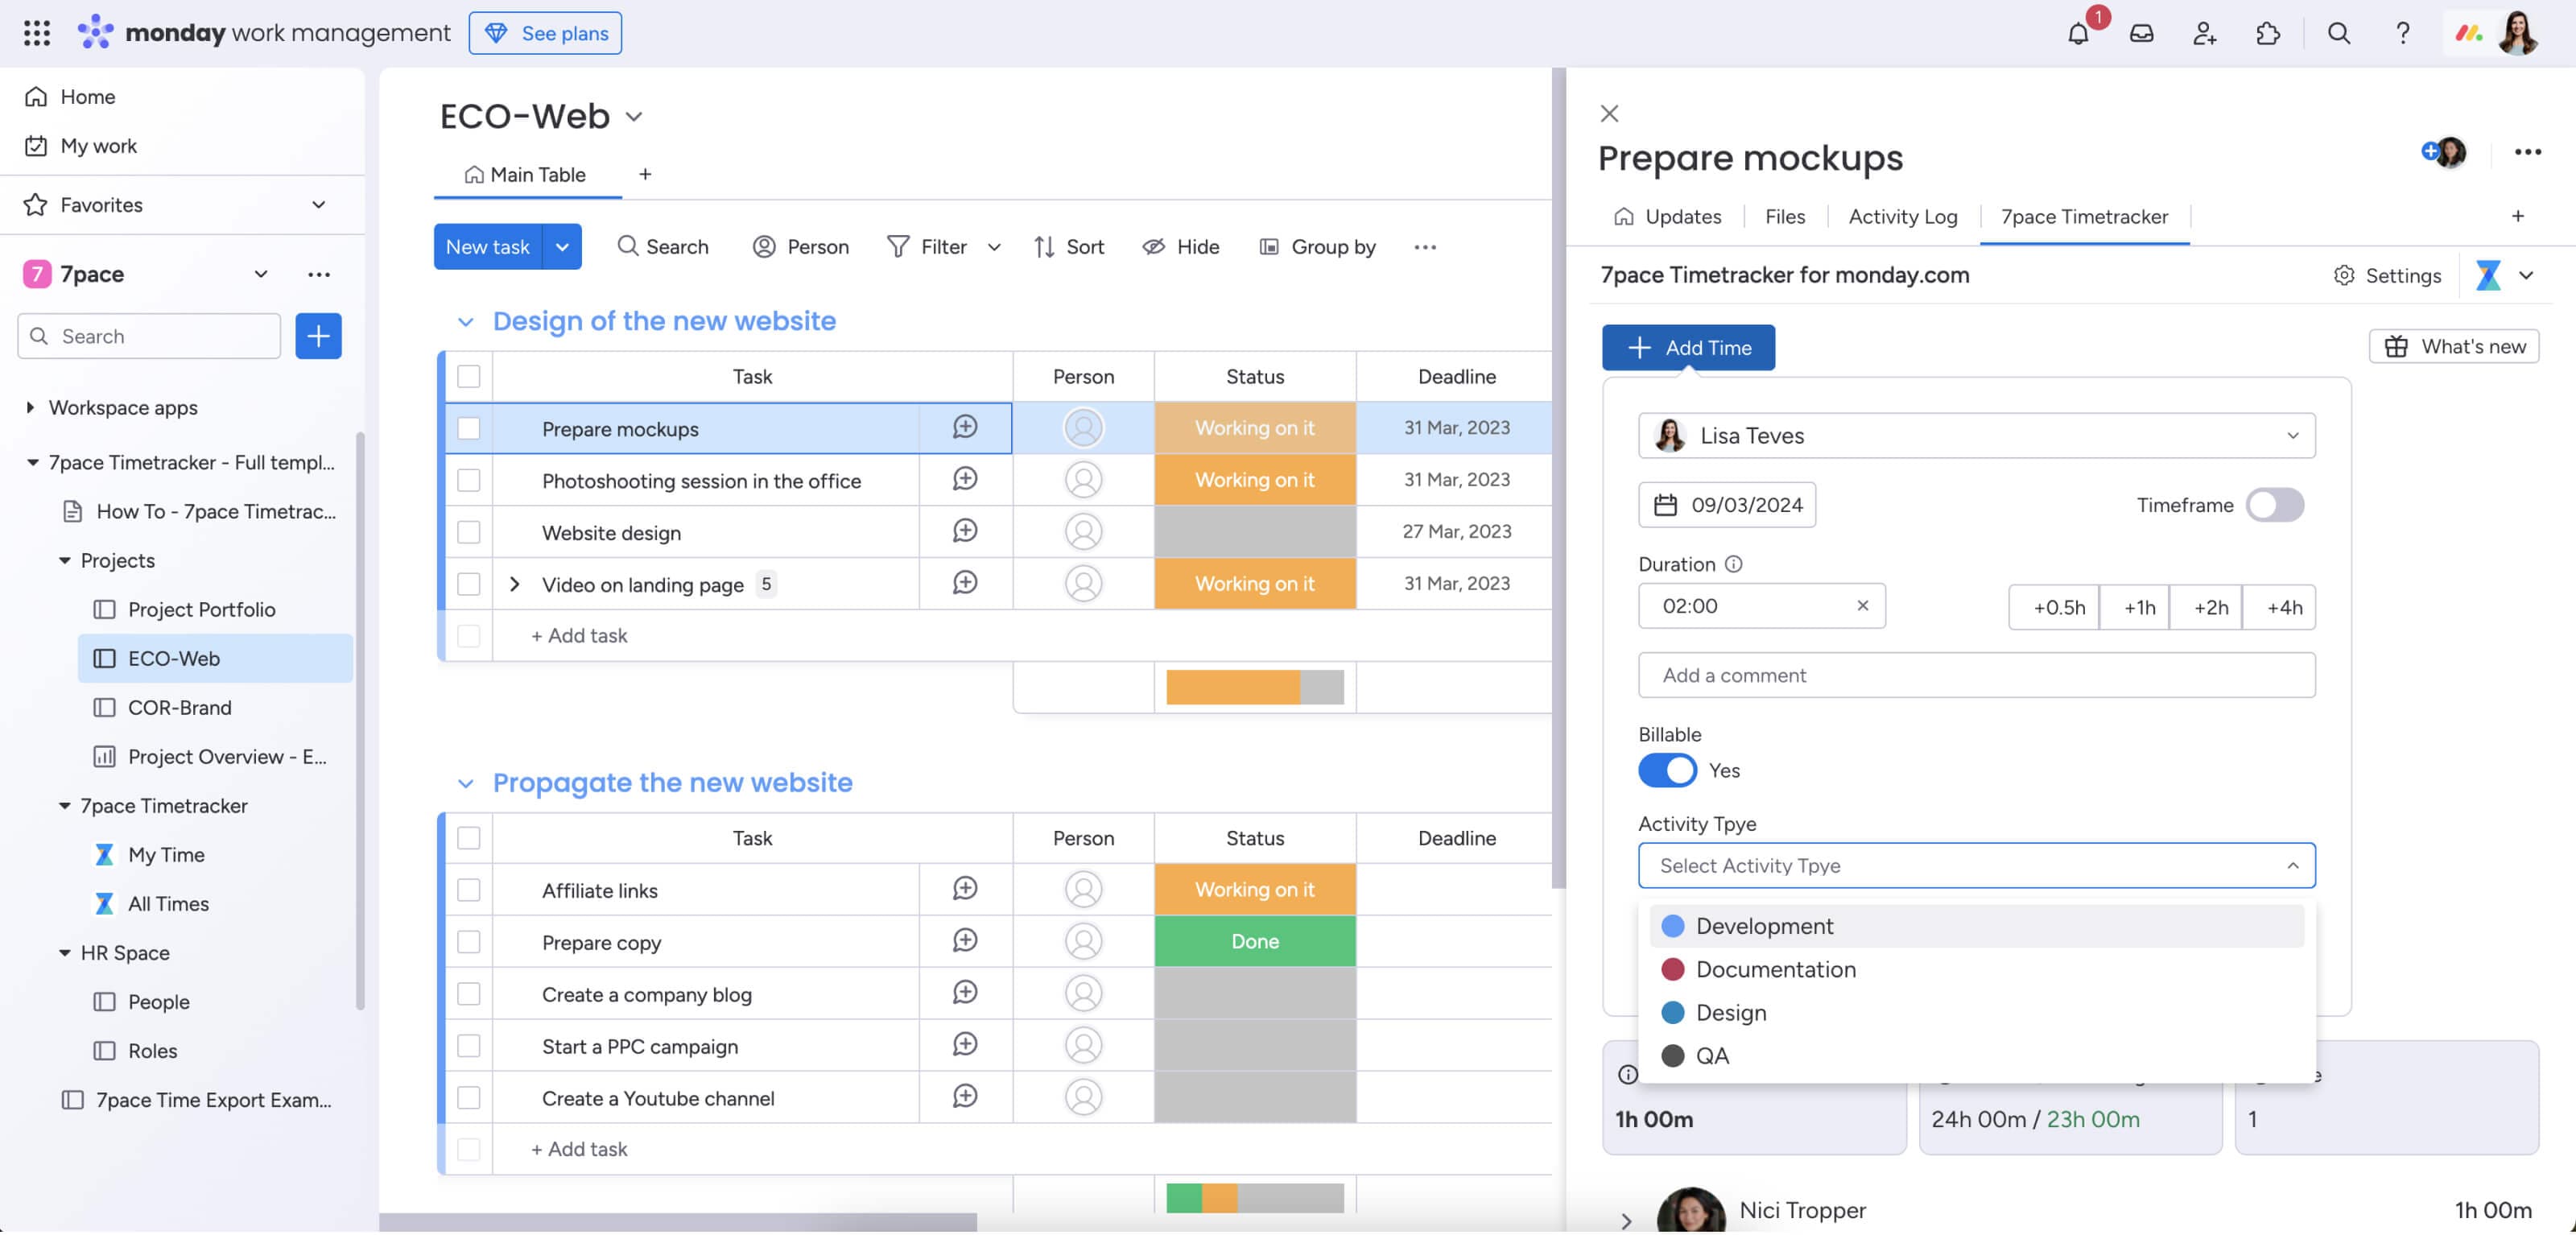Turn off the Billable switch
This screenshot has height=1235, width=2576.
pyautogui.click(x=1667, y=770)
